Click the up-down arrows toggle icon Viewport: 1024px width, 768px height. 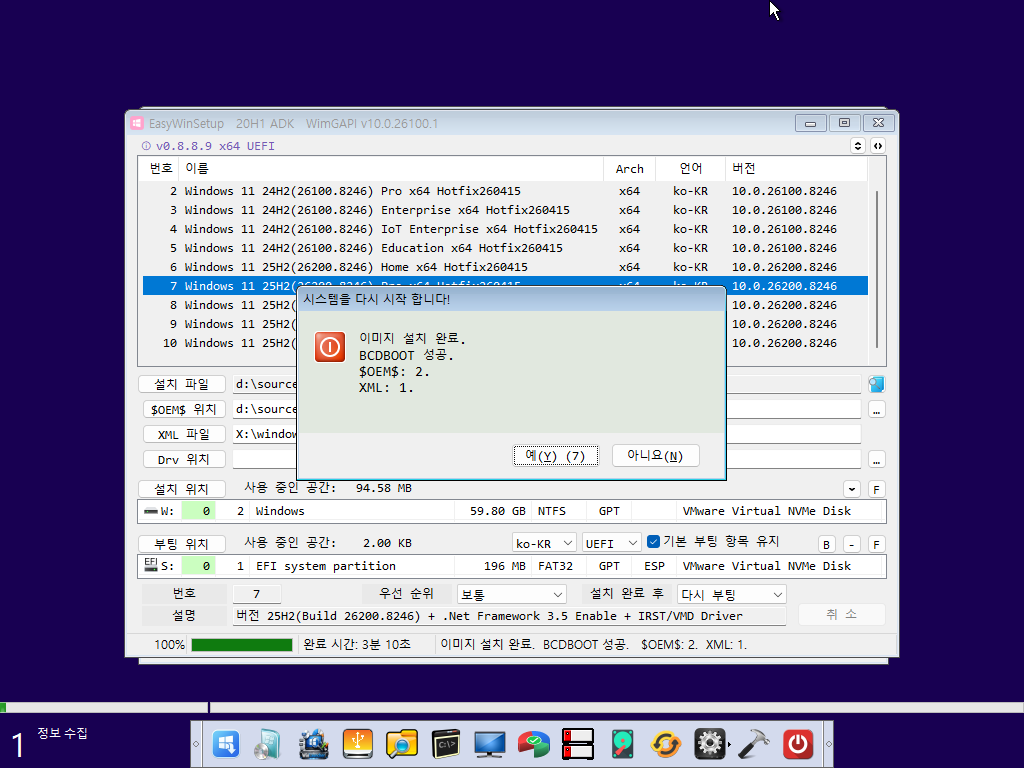click(x=858, y=146)
